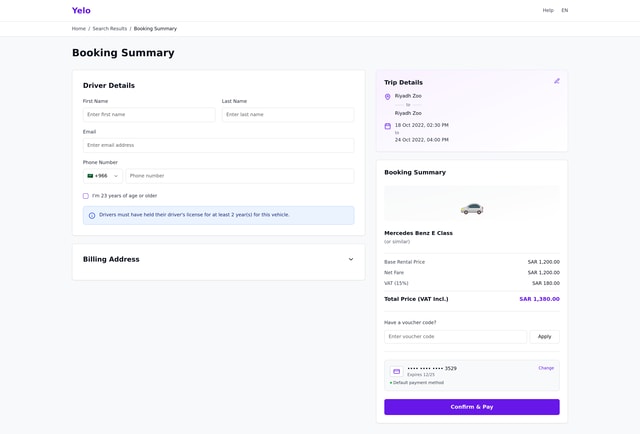Image resolution: width=640 pixels, height=434 pixels.
Task: Click the Driver Details heading
Action: coord(109,86)
